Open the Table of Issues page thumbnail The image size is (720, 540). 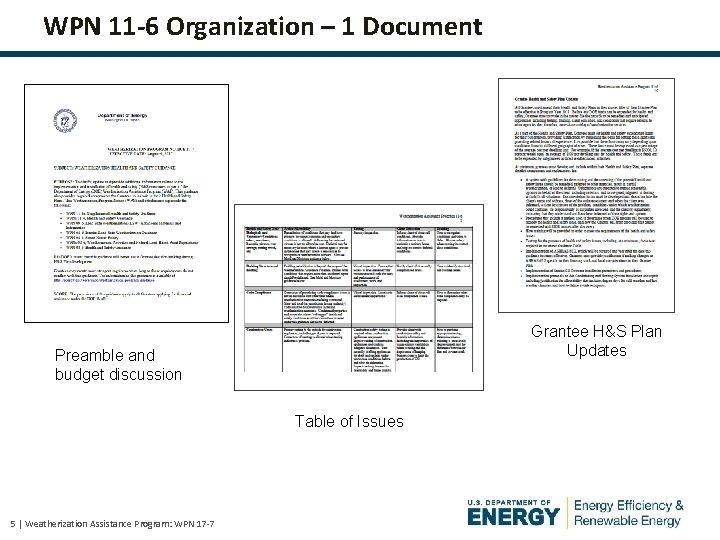(x=359, y=298)
